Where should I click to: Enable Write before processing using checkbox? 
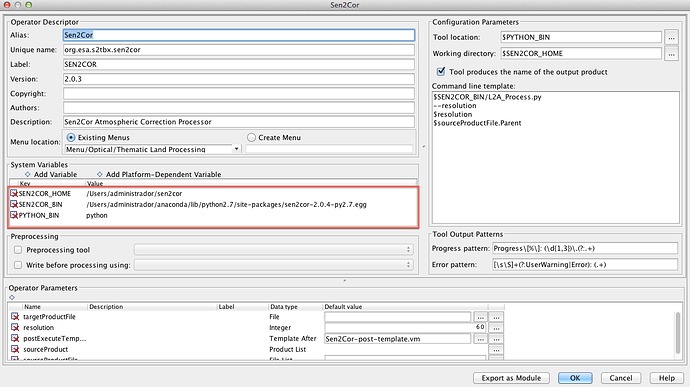click(x=18, y=265)
